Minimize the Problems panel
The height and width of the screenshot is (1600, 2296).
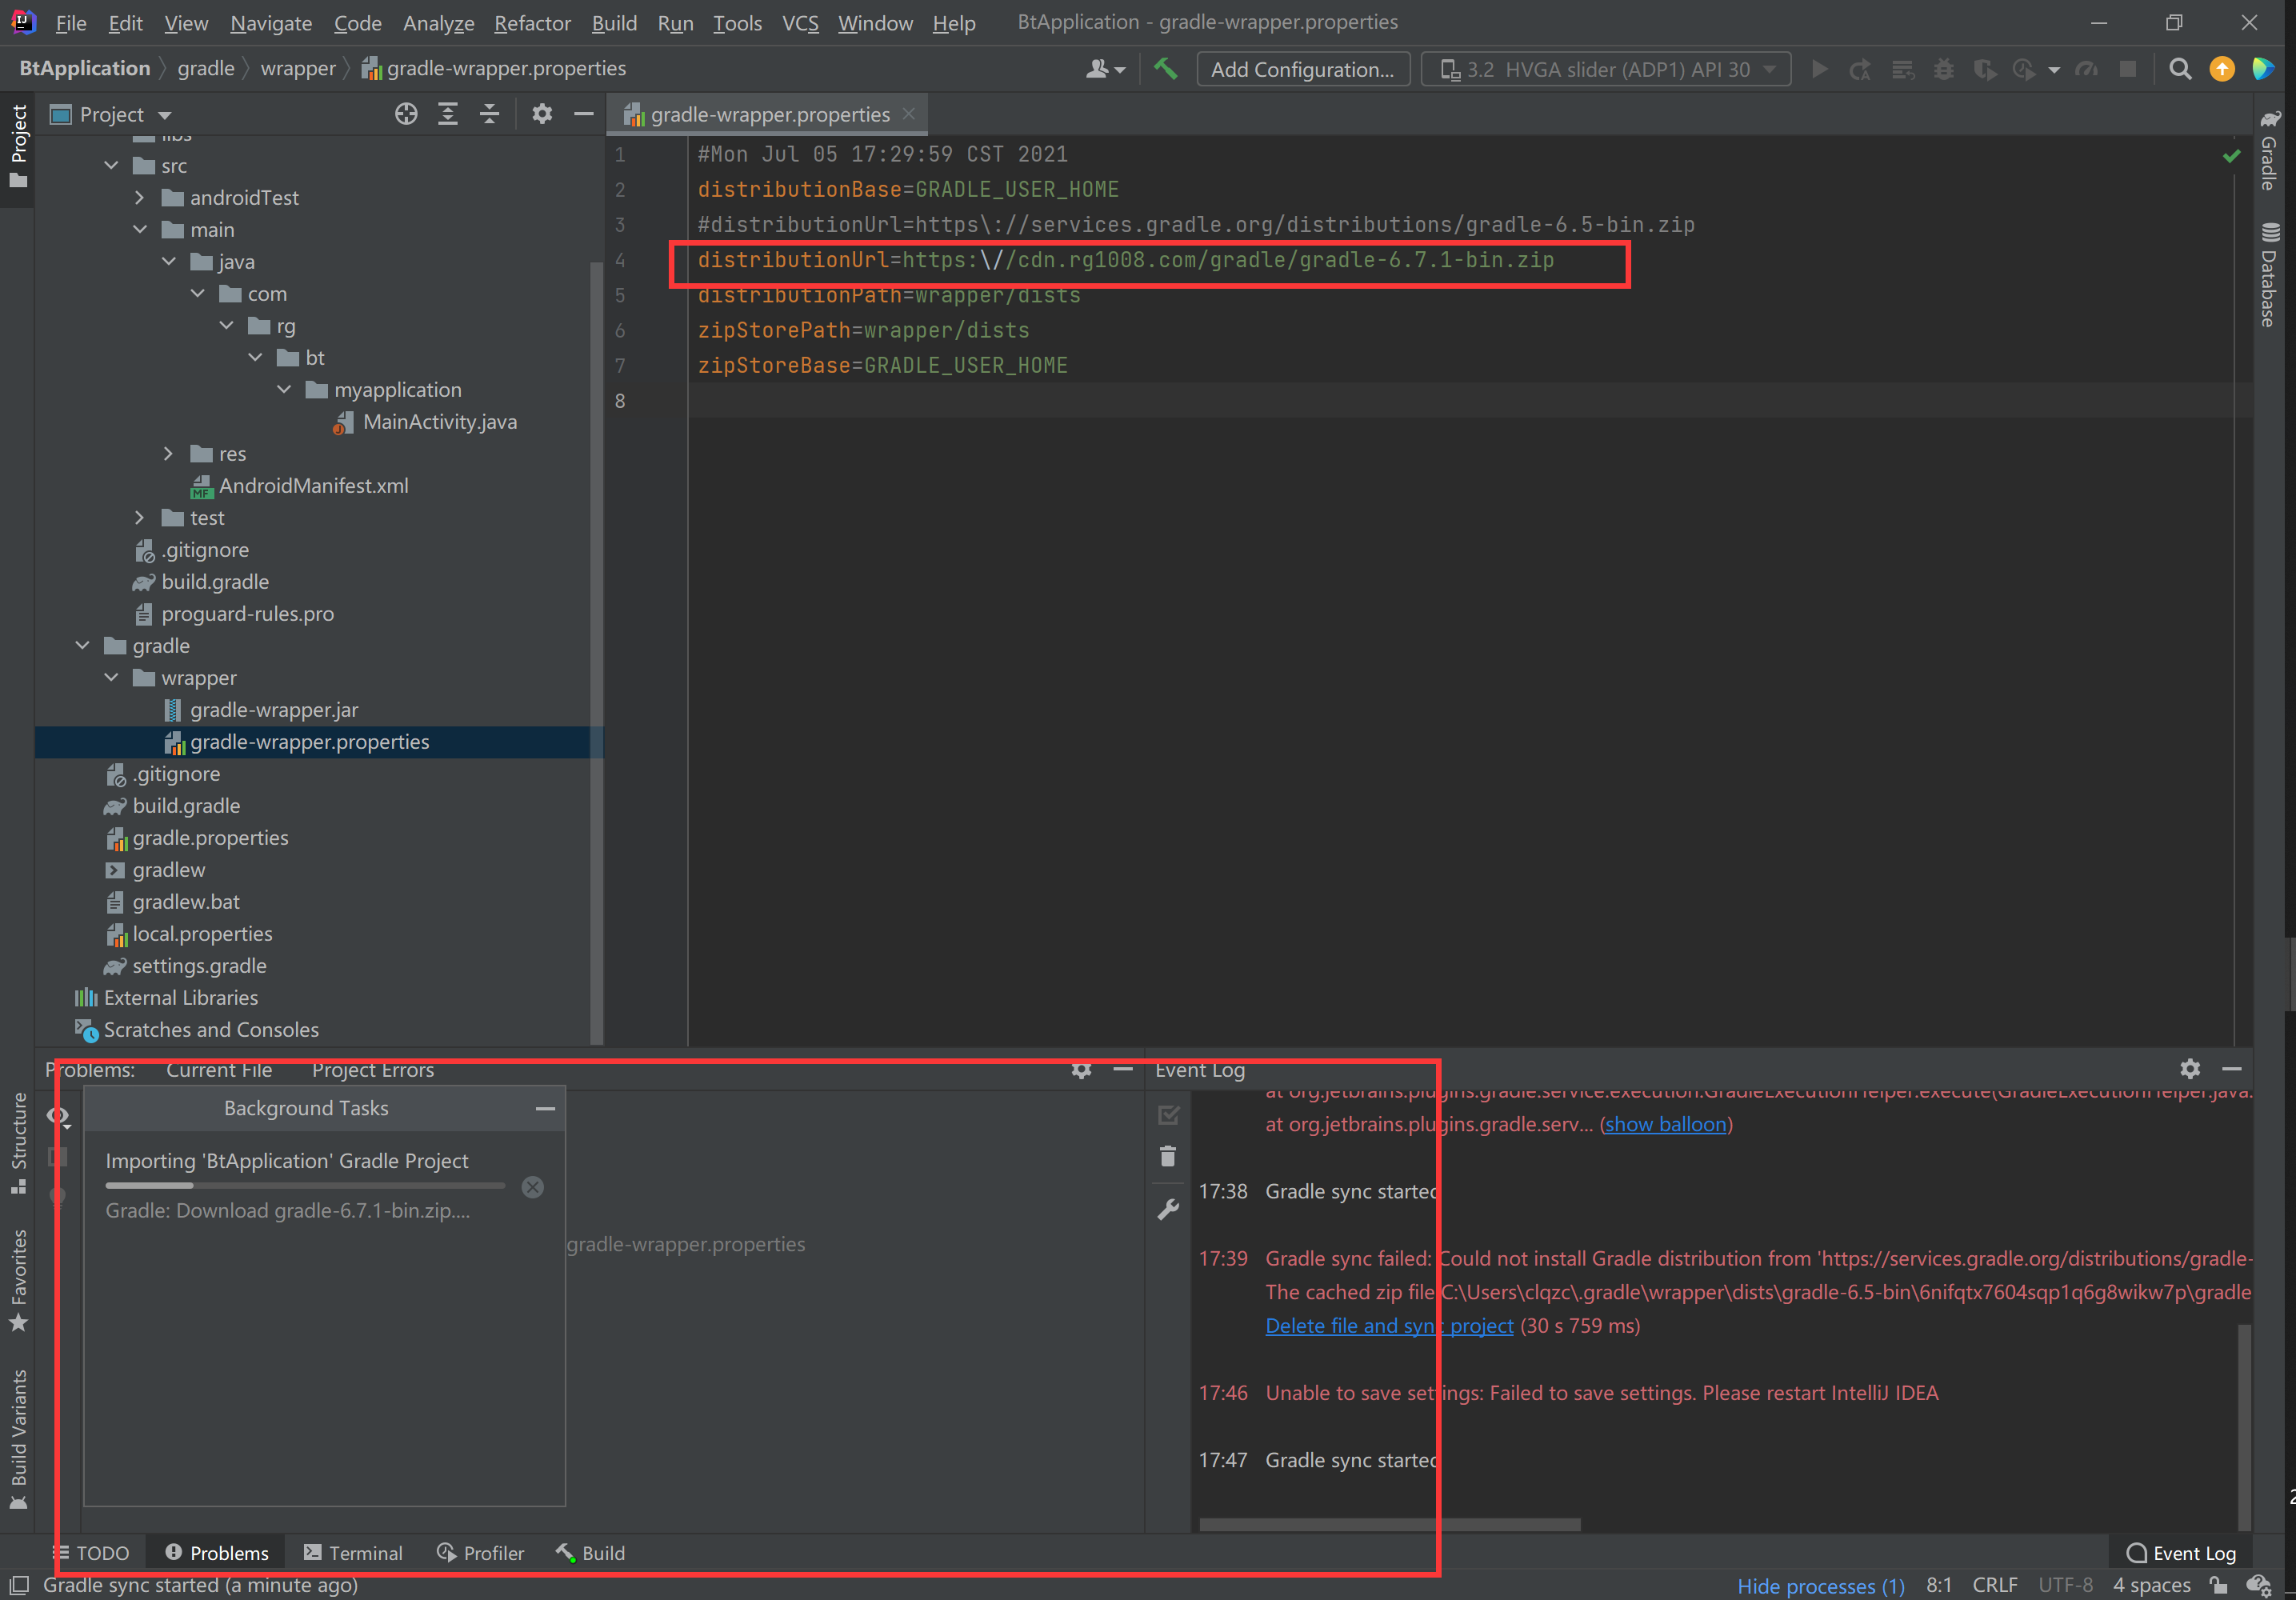1123,1069
